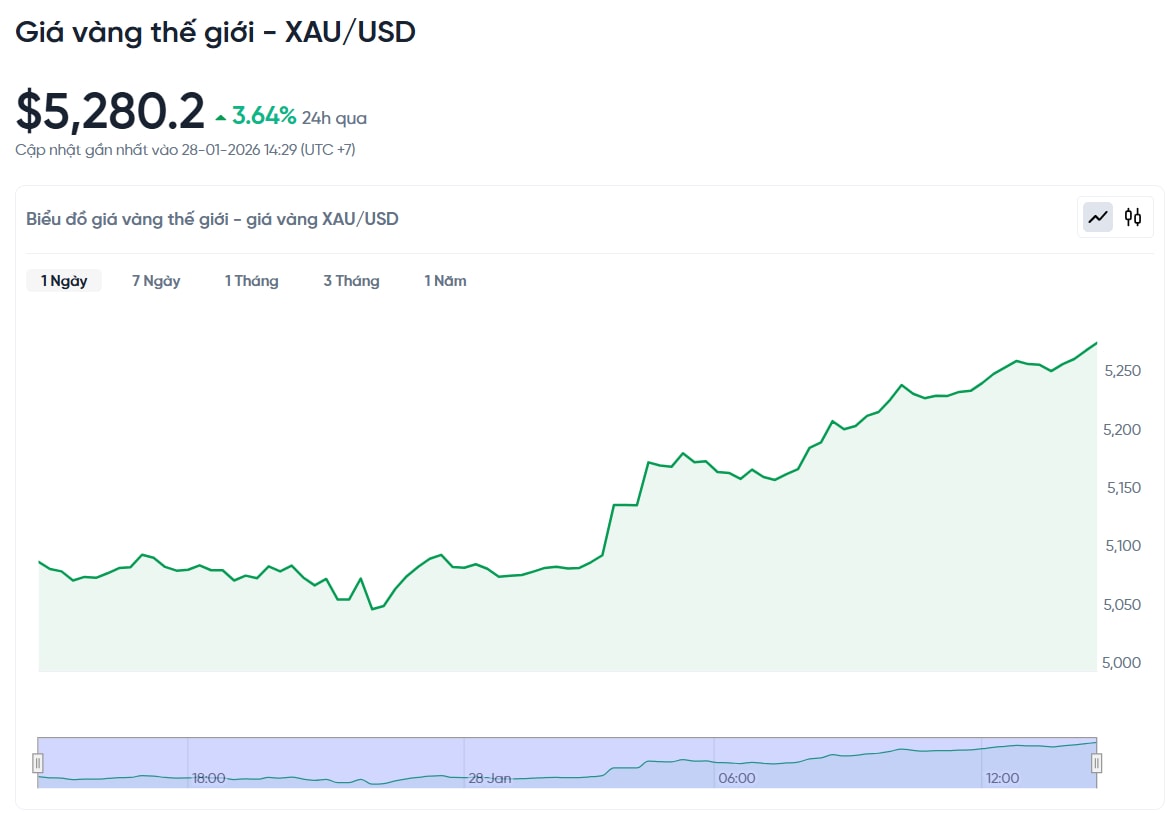Click the chart title above the graph
The image size is (1167, 813).
pos(212,218)
